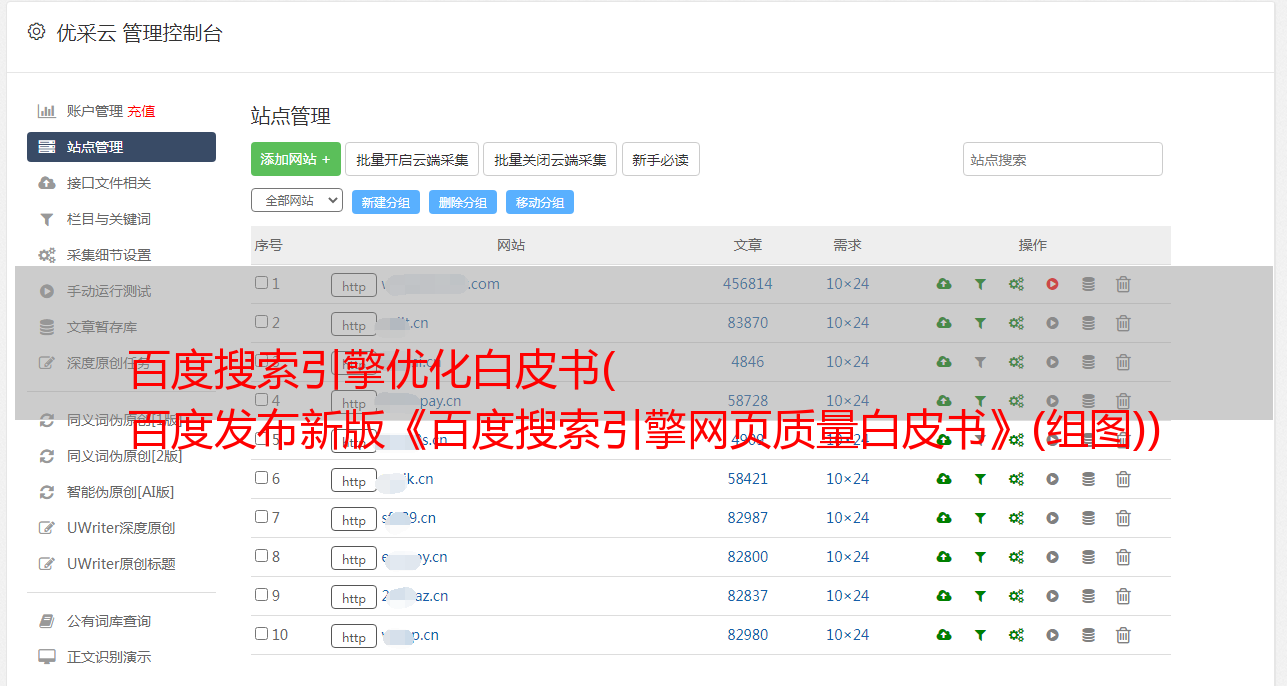Click play icon in row 9
The height and width of the screenshot is (686, 1287).
[1052, 596]
